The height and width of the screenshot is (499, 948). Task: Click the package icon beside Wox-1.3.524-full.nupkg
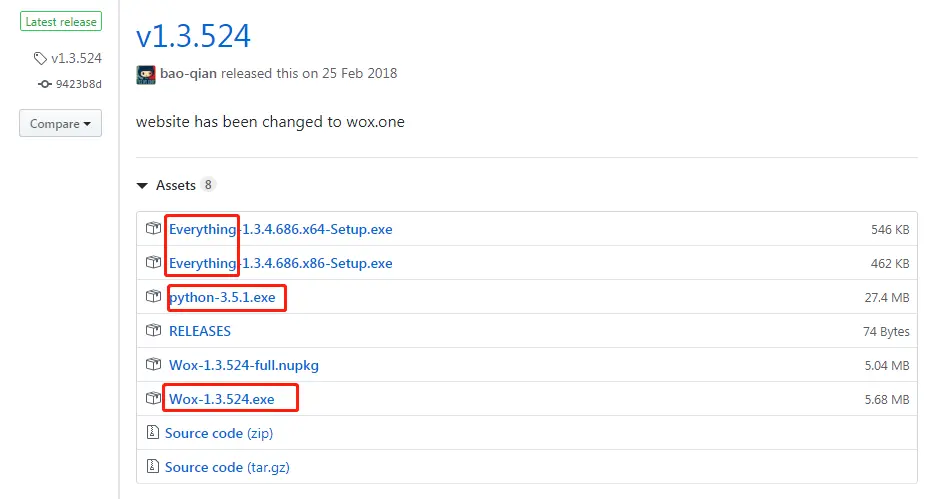pyautogui.click(x=154, y=364)
